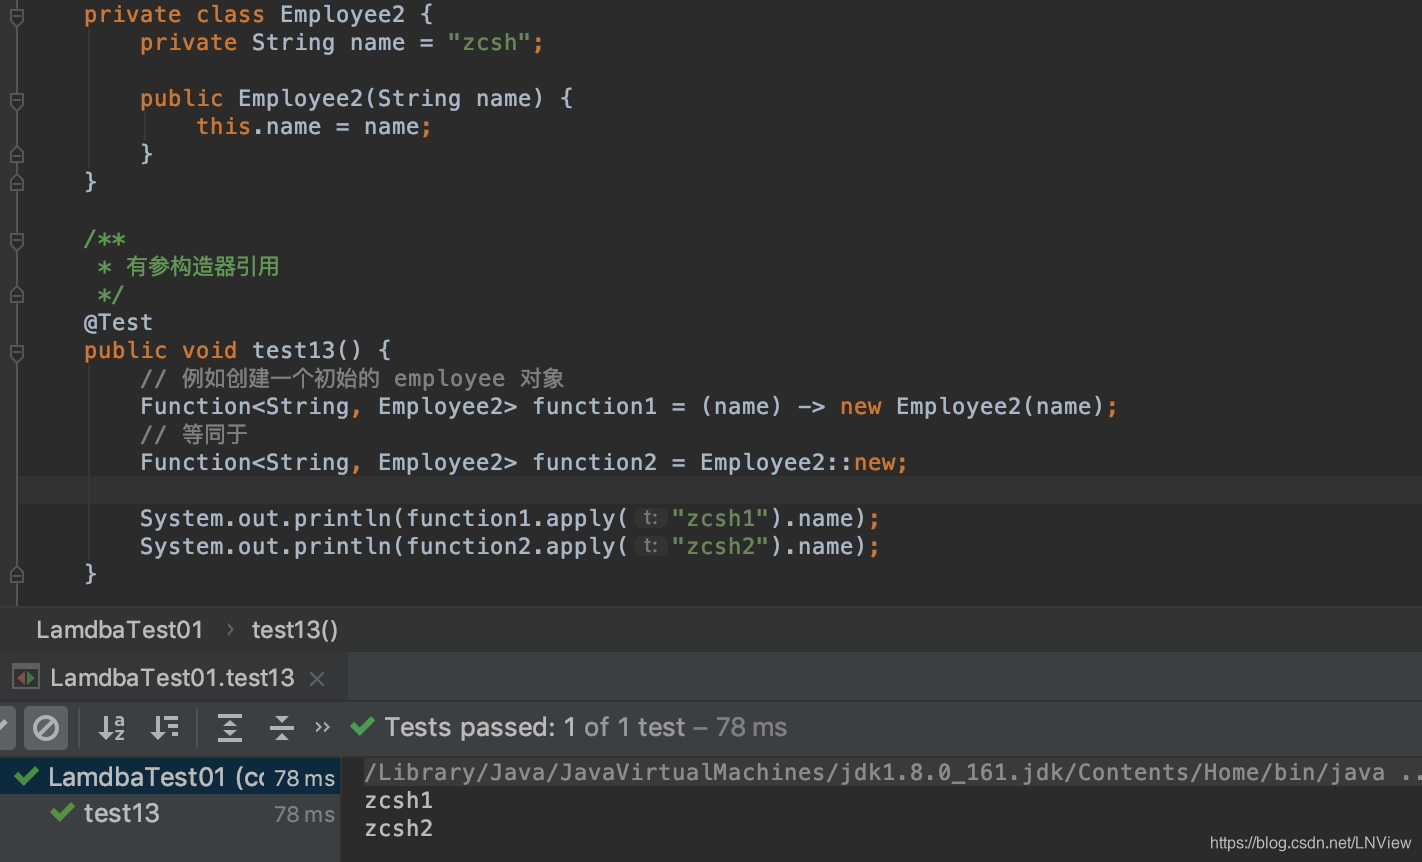Viewport: 1422px width, 862px height.
Task: Select LamdbaTest01 node in test tree
Action: pyautogui.click(x=170, y=777)
